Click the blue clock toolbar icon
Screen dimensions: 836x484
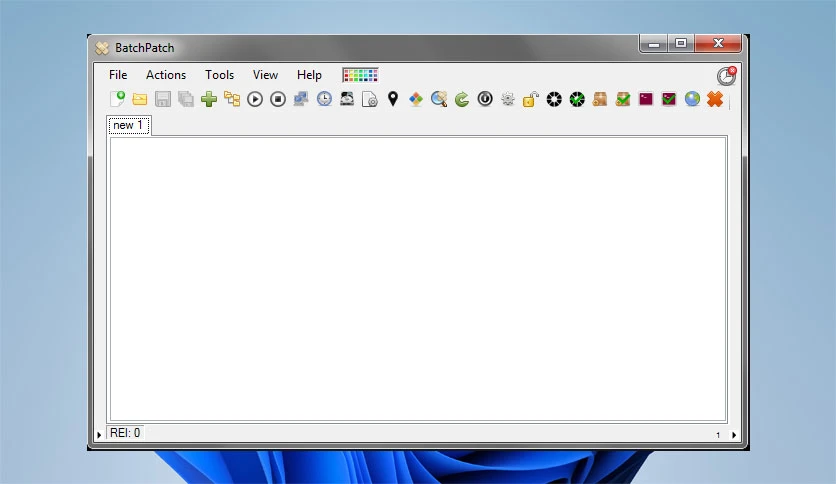pyautogui.click(x=324, y=99)
